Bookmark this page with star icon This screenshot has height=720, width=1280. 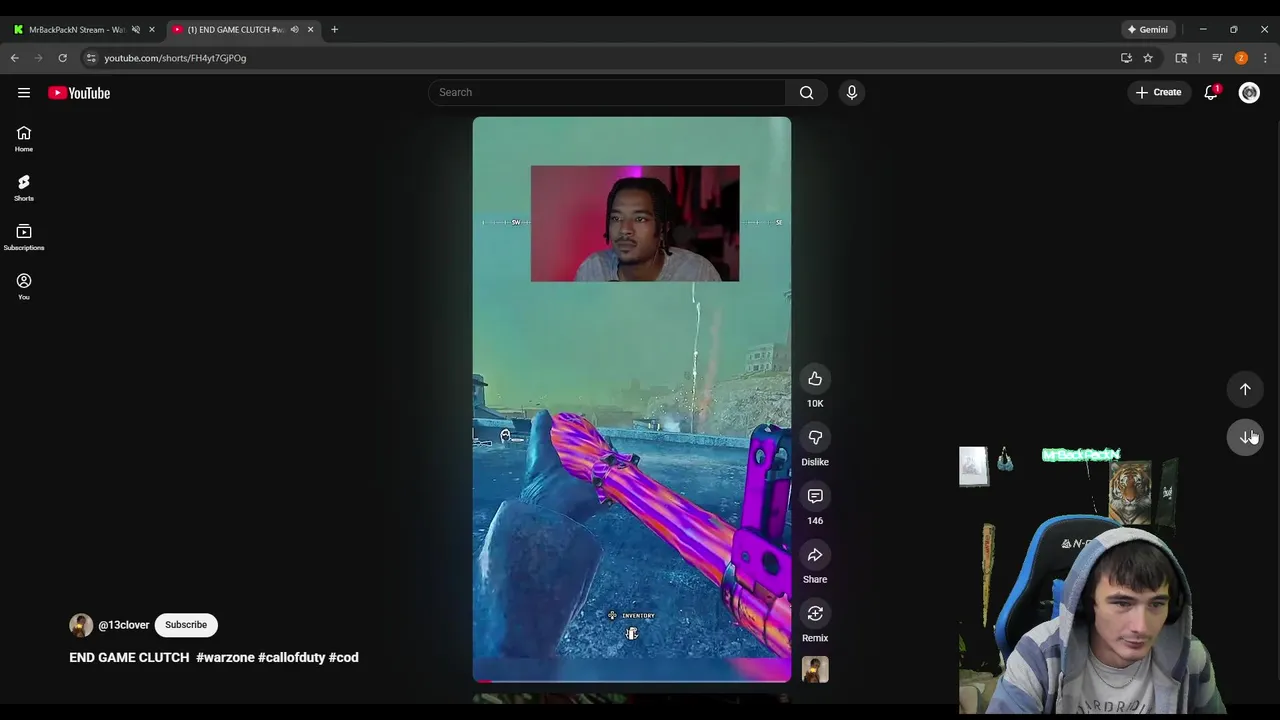point(1148,58)
